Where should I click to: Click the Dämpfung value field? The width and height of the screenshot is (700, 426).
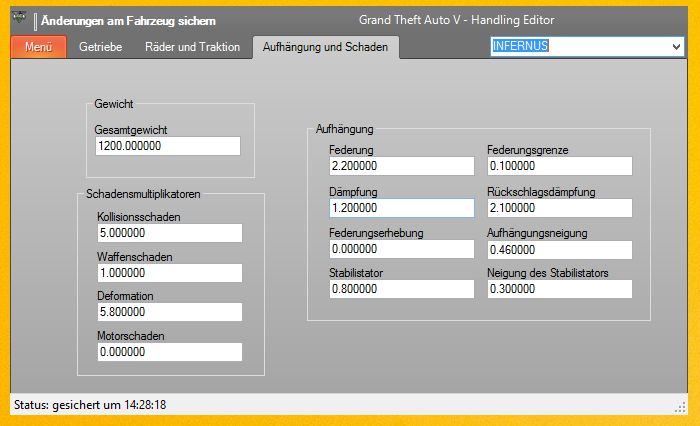pos(400,208)
